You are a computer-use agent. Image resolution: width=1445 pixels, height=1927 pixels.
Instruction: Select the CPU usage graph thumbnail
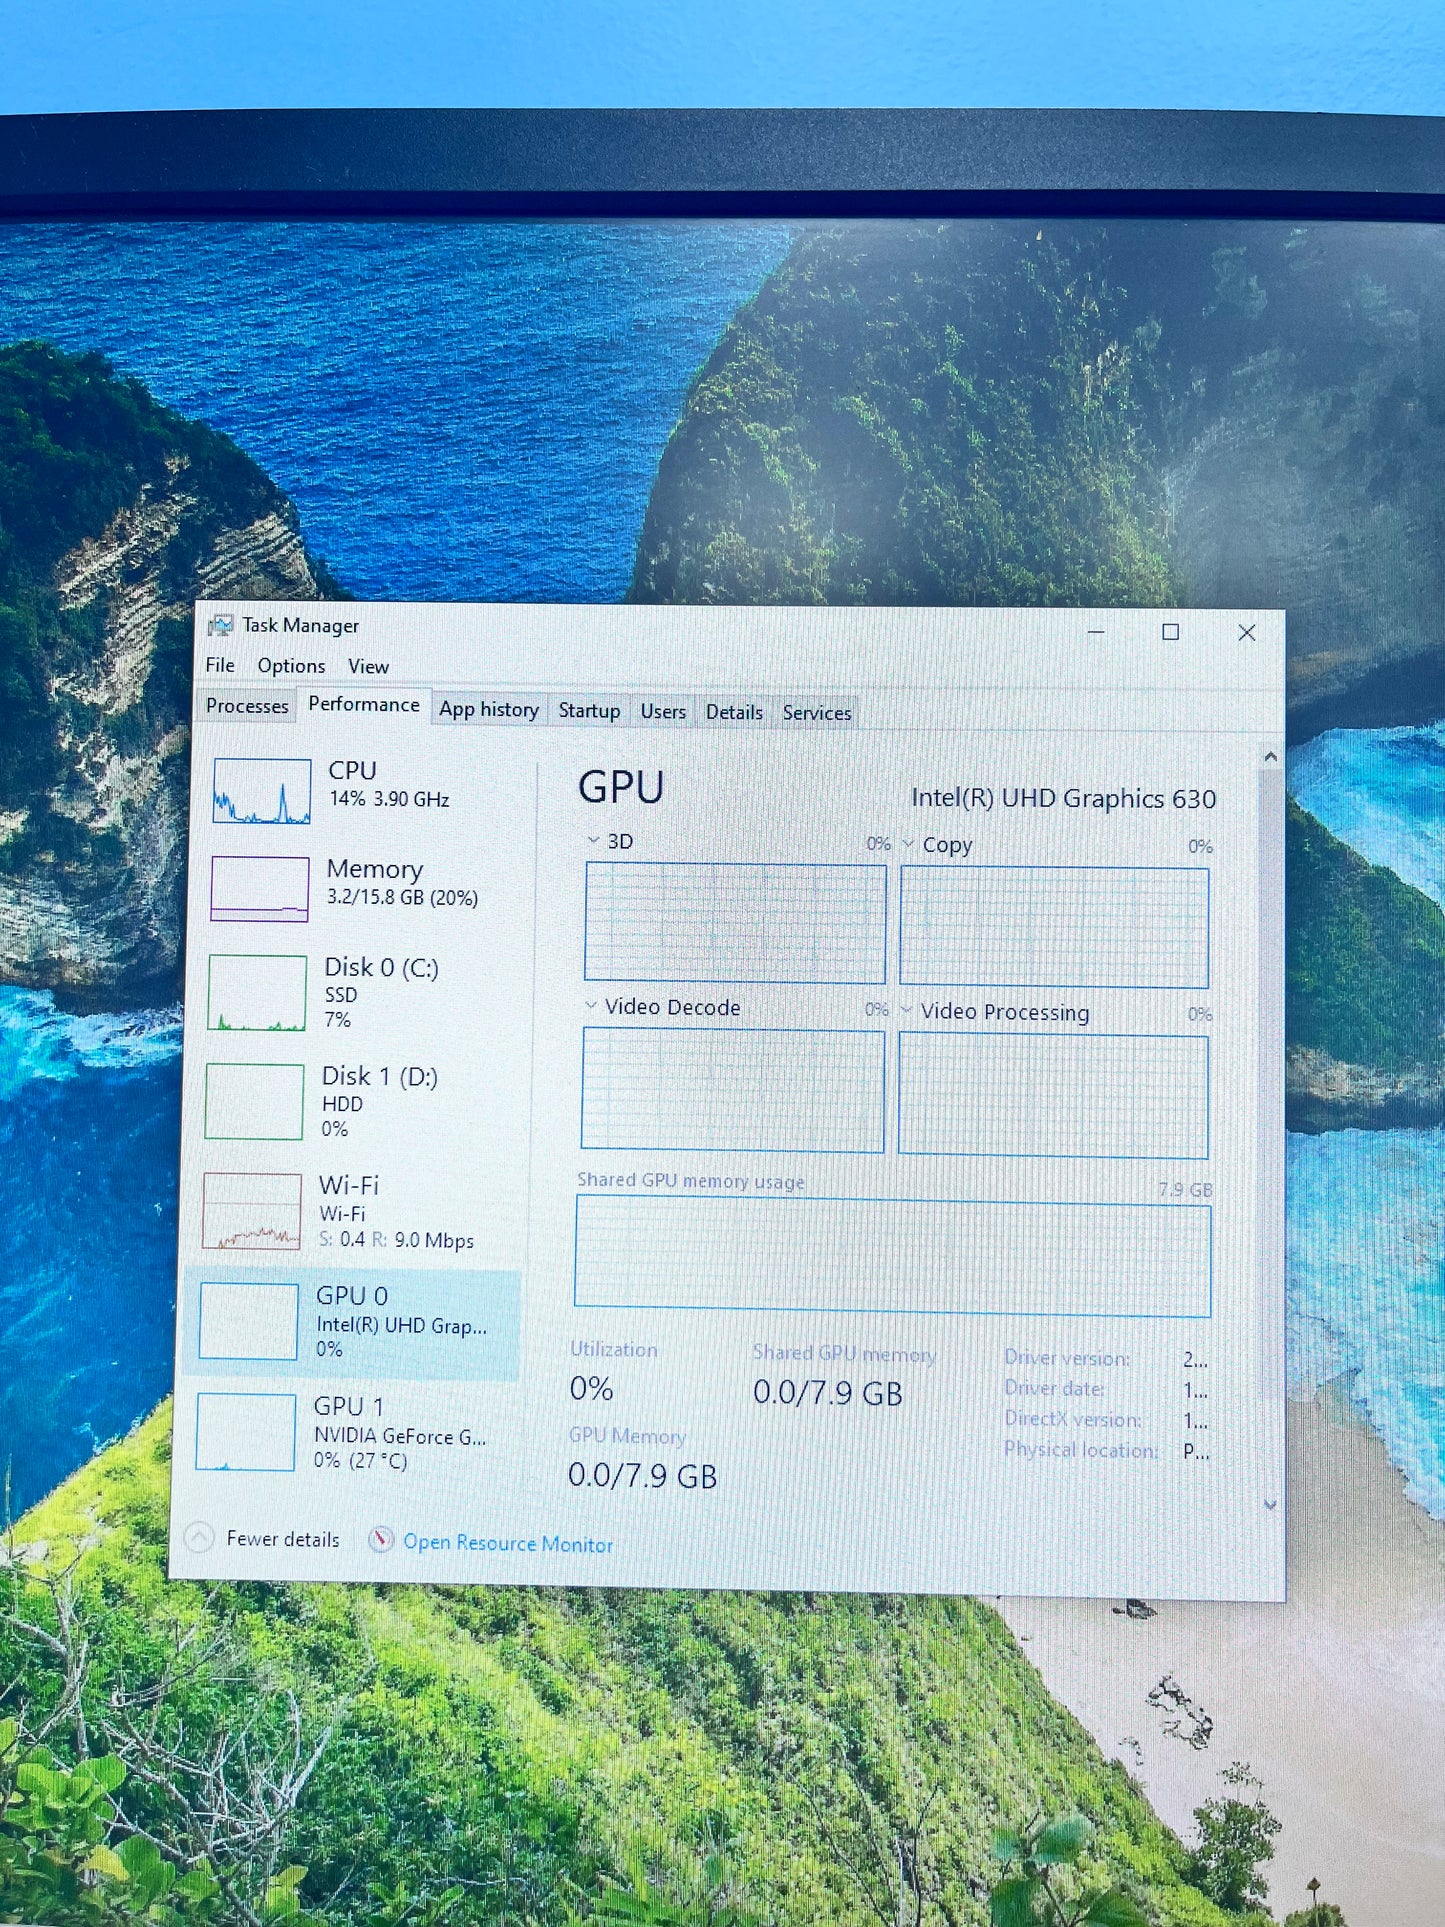coord(262,791)
